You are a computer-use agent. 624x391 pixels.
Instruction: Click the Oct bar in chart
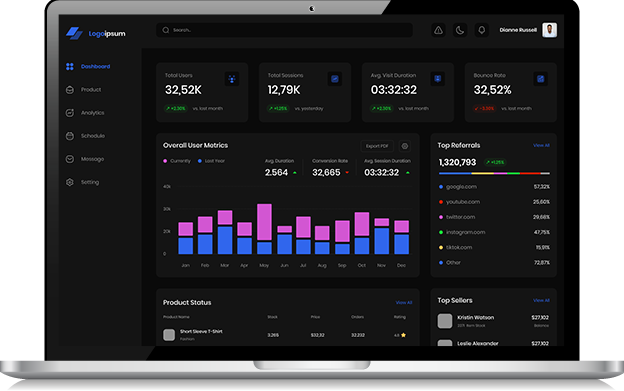point(362,233)
